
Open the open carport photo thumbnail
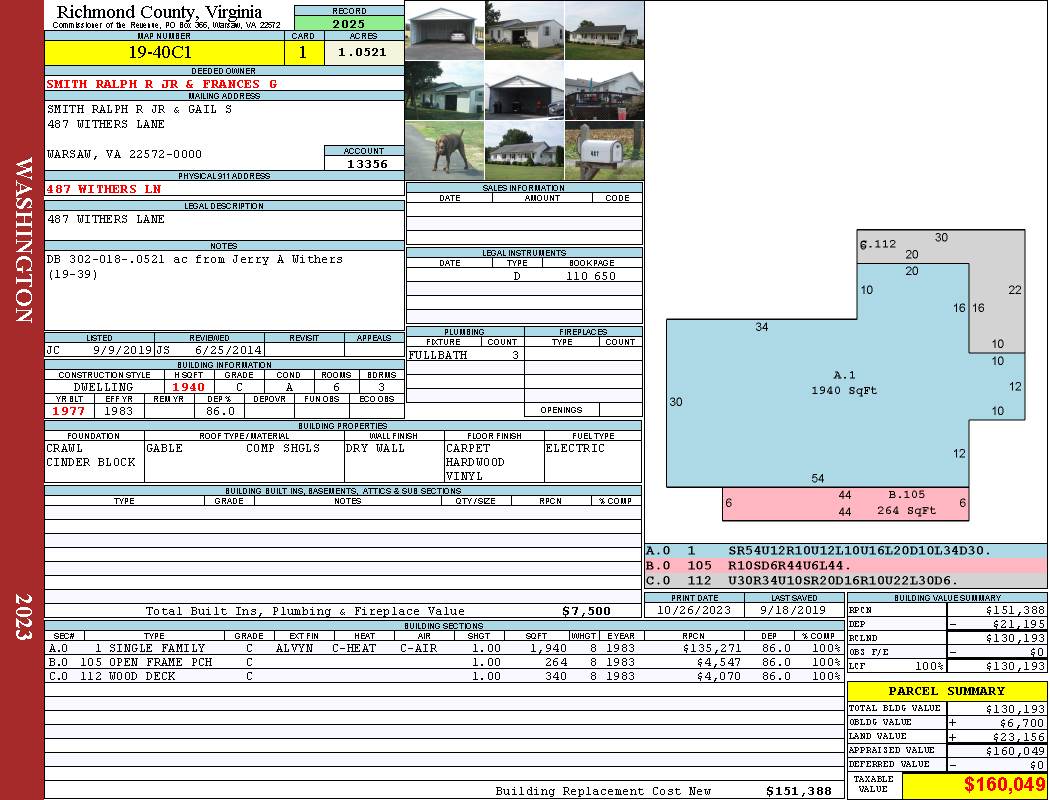(x=445, y=31)
